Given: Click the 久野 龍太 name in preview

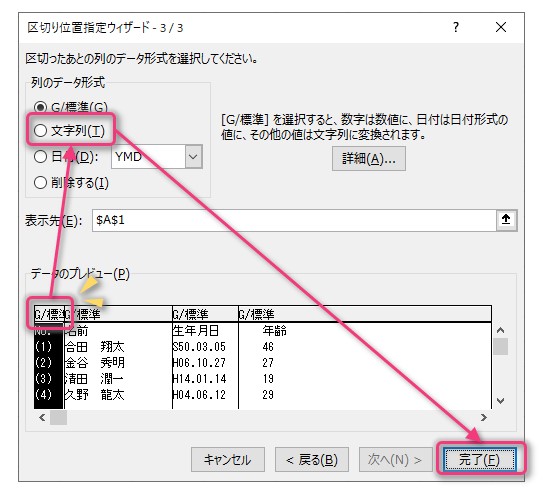Looking at the screenshot, I should click(x=95, y=395).
